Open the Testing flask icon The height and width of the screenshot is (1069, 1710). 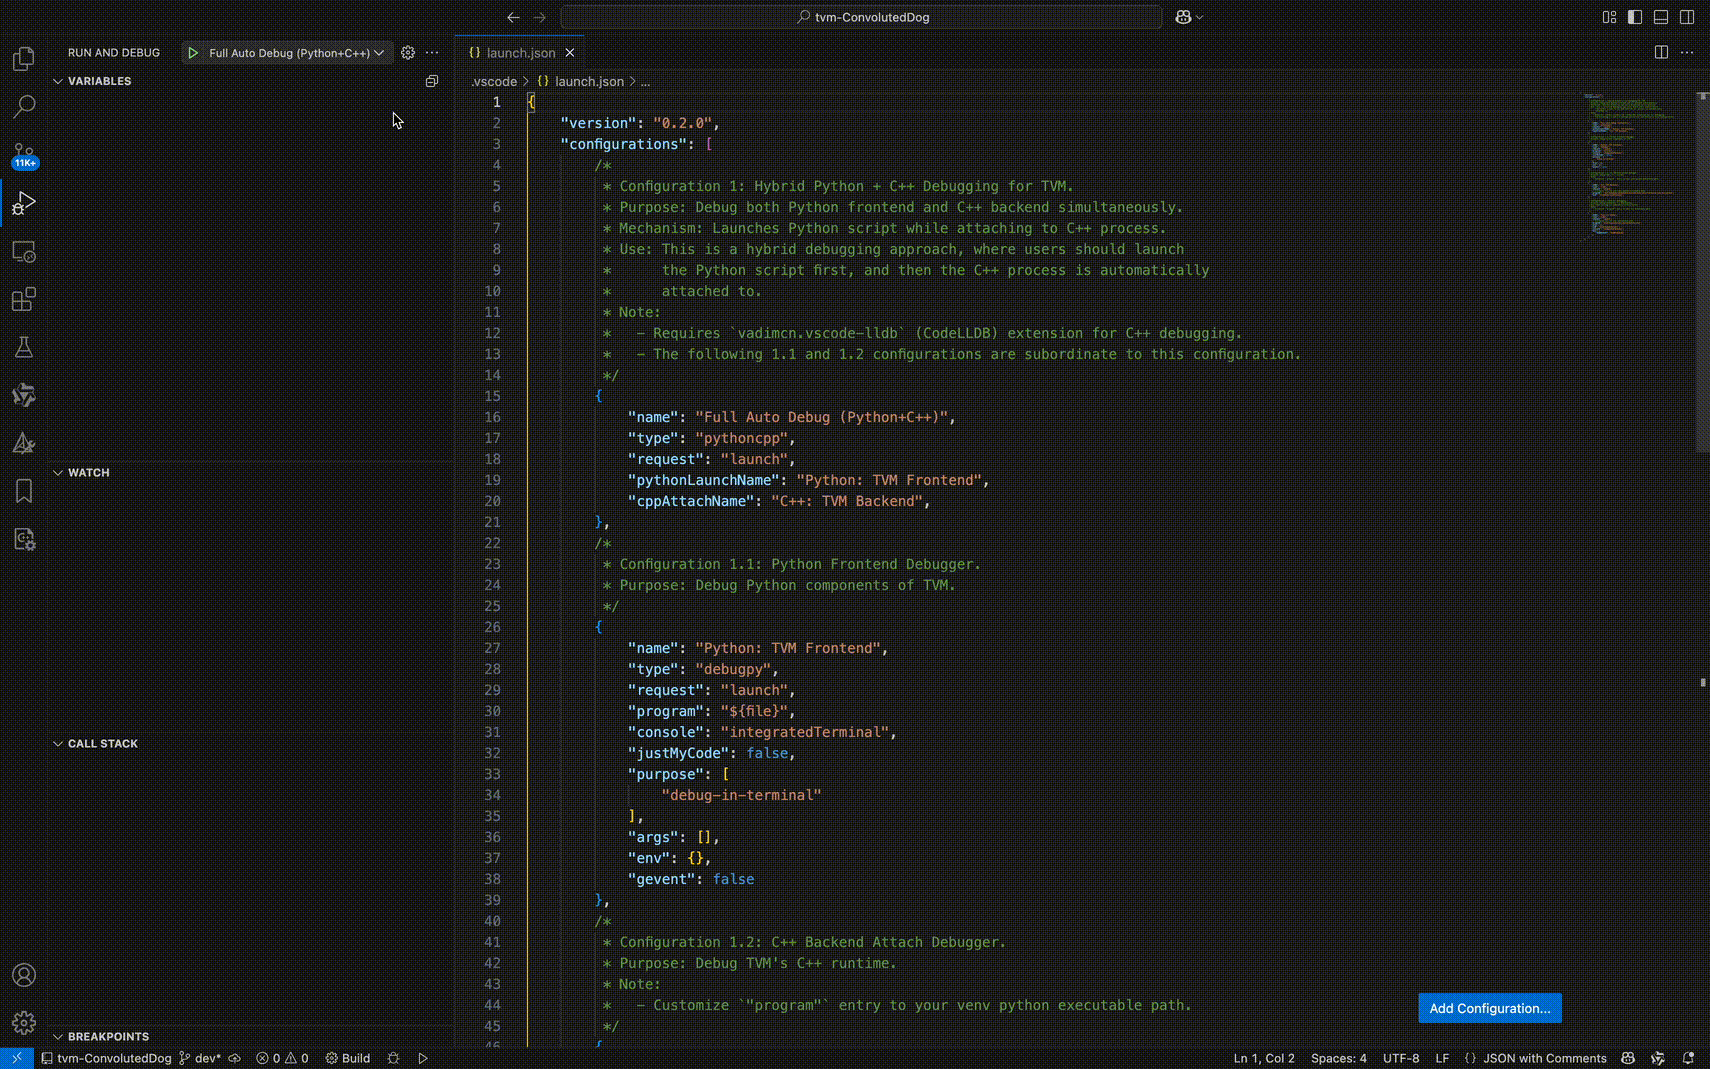tap(24, 347)
